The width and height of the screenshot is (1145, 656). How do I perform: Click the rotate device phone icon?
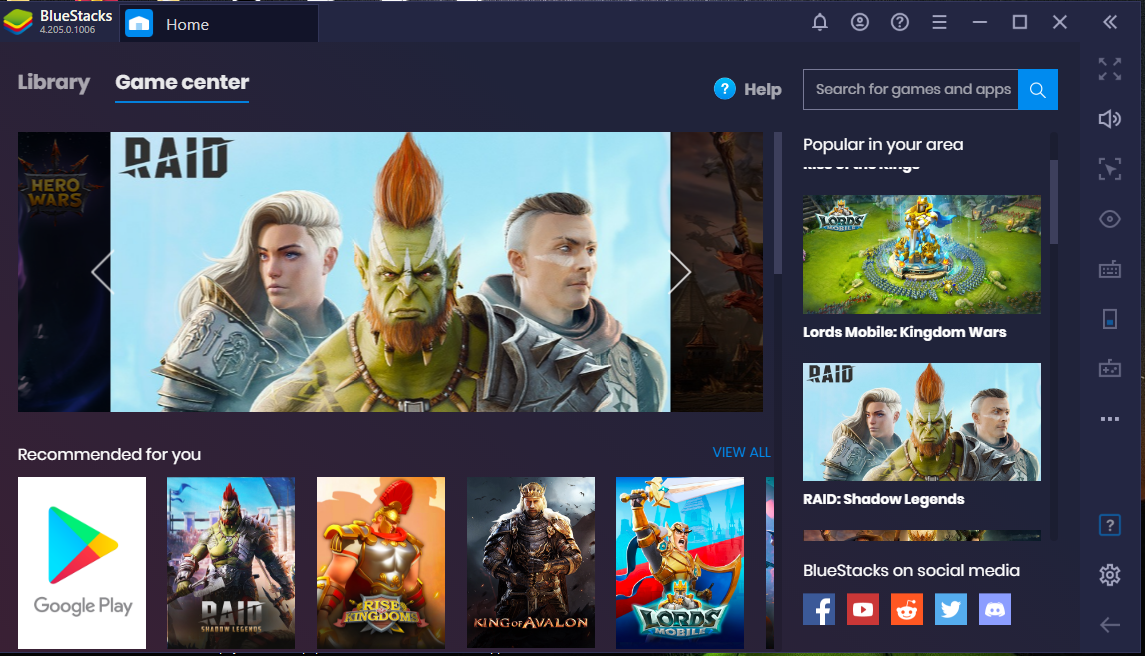pyautogui.click(x=1110, y=319)
